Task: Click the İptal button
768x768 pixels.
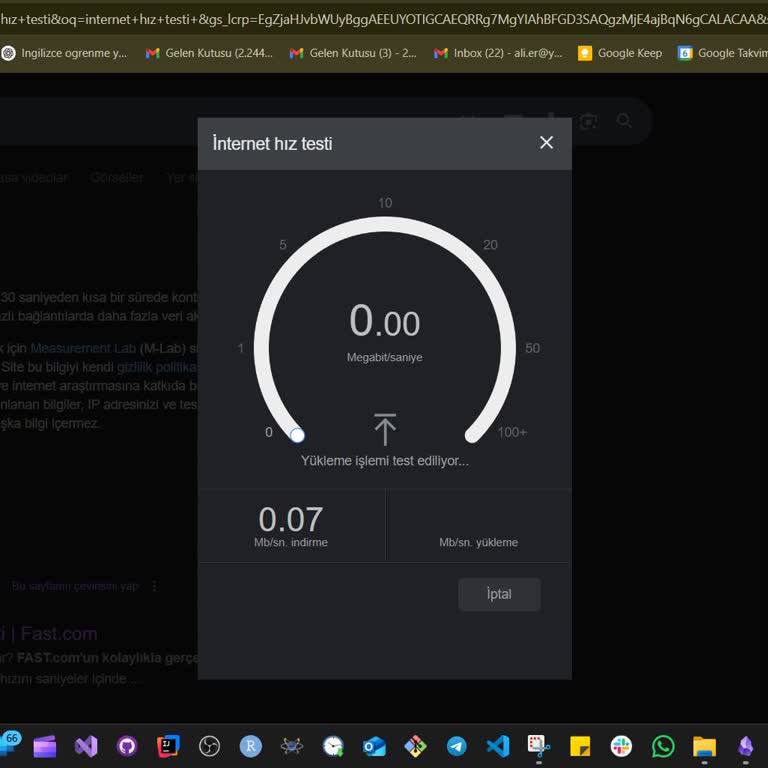Action: (499, 594)
